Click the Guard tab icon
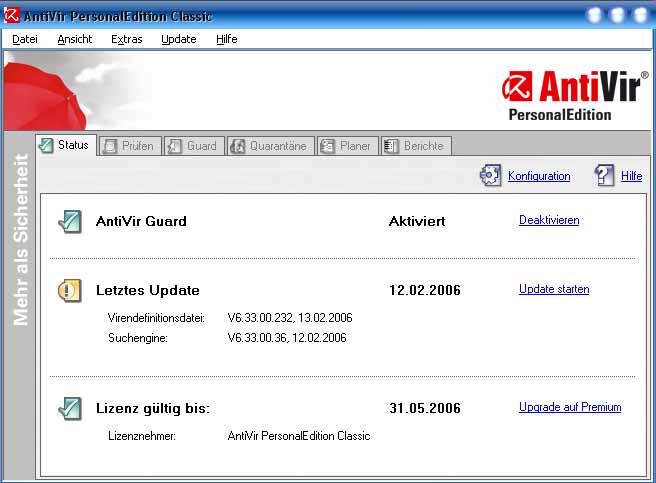 (x=174, y=146)
